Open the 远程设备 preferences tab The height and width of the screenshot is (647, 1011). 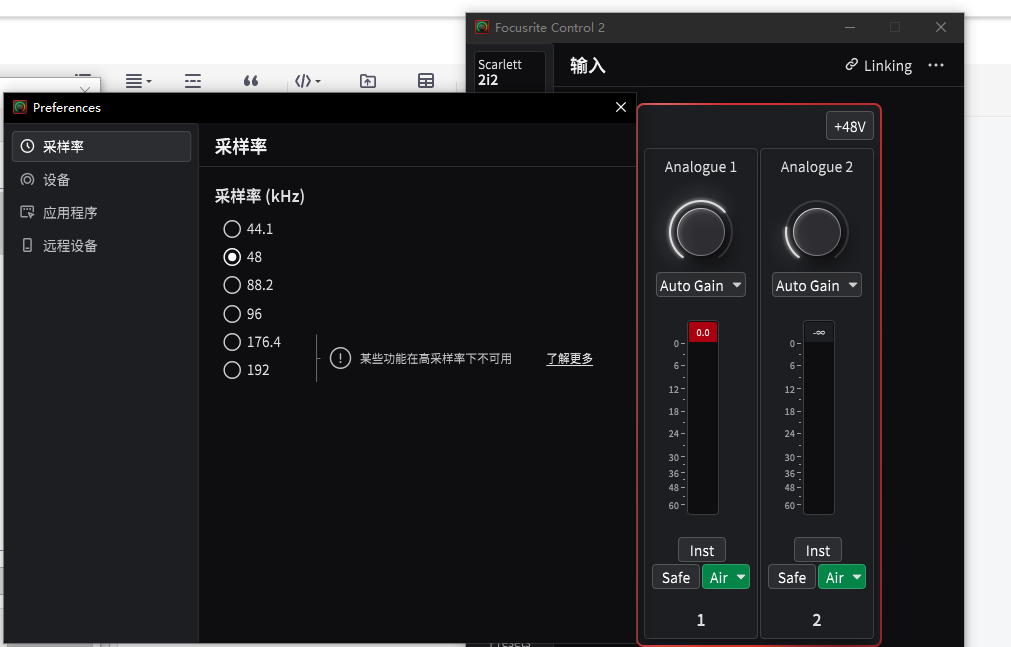[101, 245]
